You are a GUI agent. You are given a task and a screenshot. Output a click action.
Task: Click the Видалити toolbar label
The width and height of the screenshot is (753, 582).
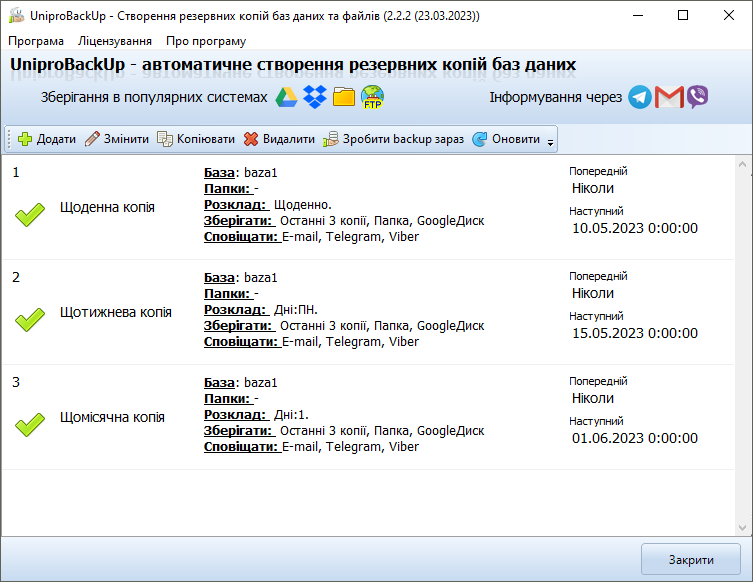289,139
